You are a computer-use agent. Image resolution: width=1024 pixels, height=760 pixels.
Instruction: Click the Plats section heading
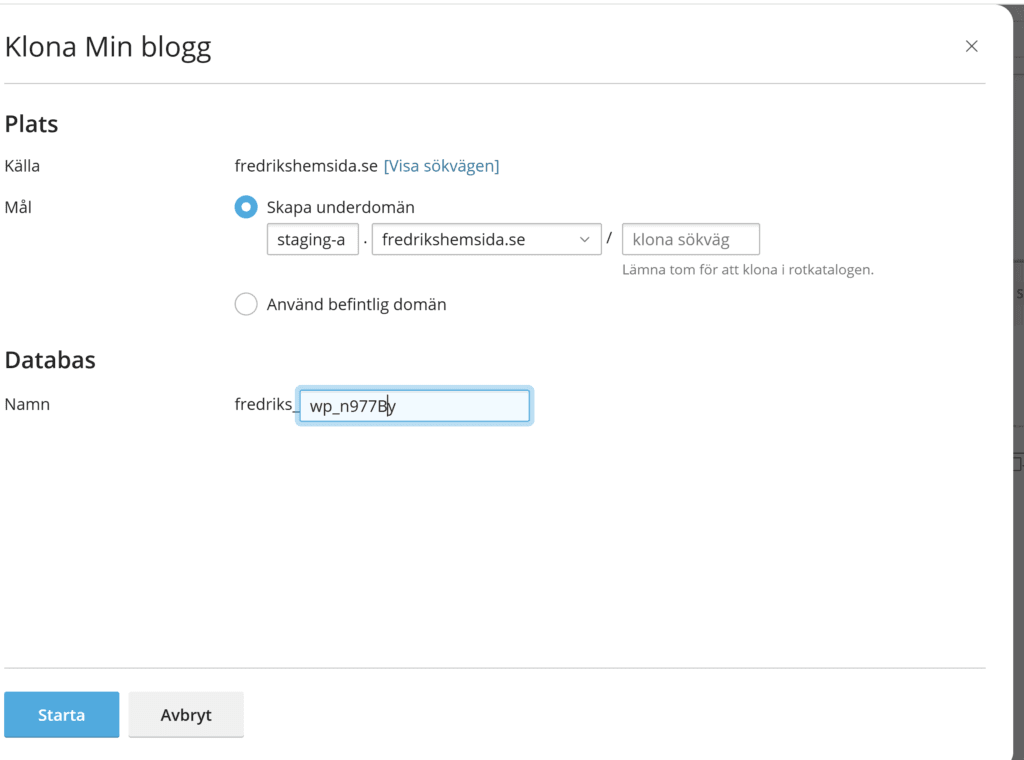tap(32, 124)
